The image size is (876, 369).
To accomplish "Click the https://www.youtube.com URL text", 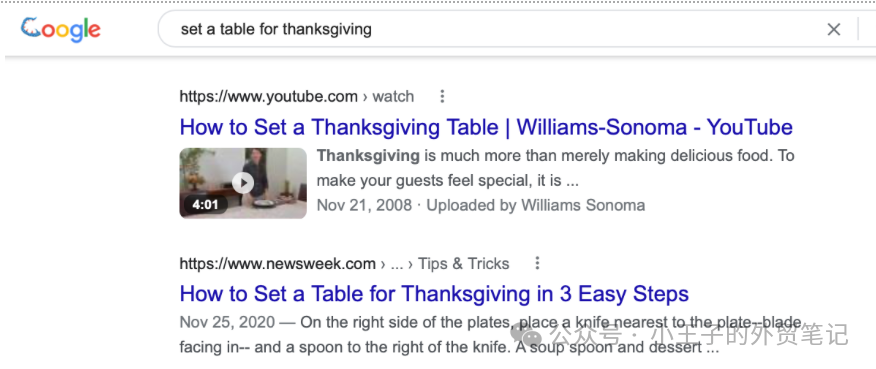I will pyautogui.click(x=269, y=97).
